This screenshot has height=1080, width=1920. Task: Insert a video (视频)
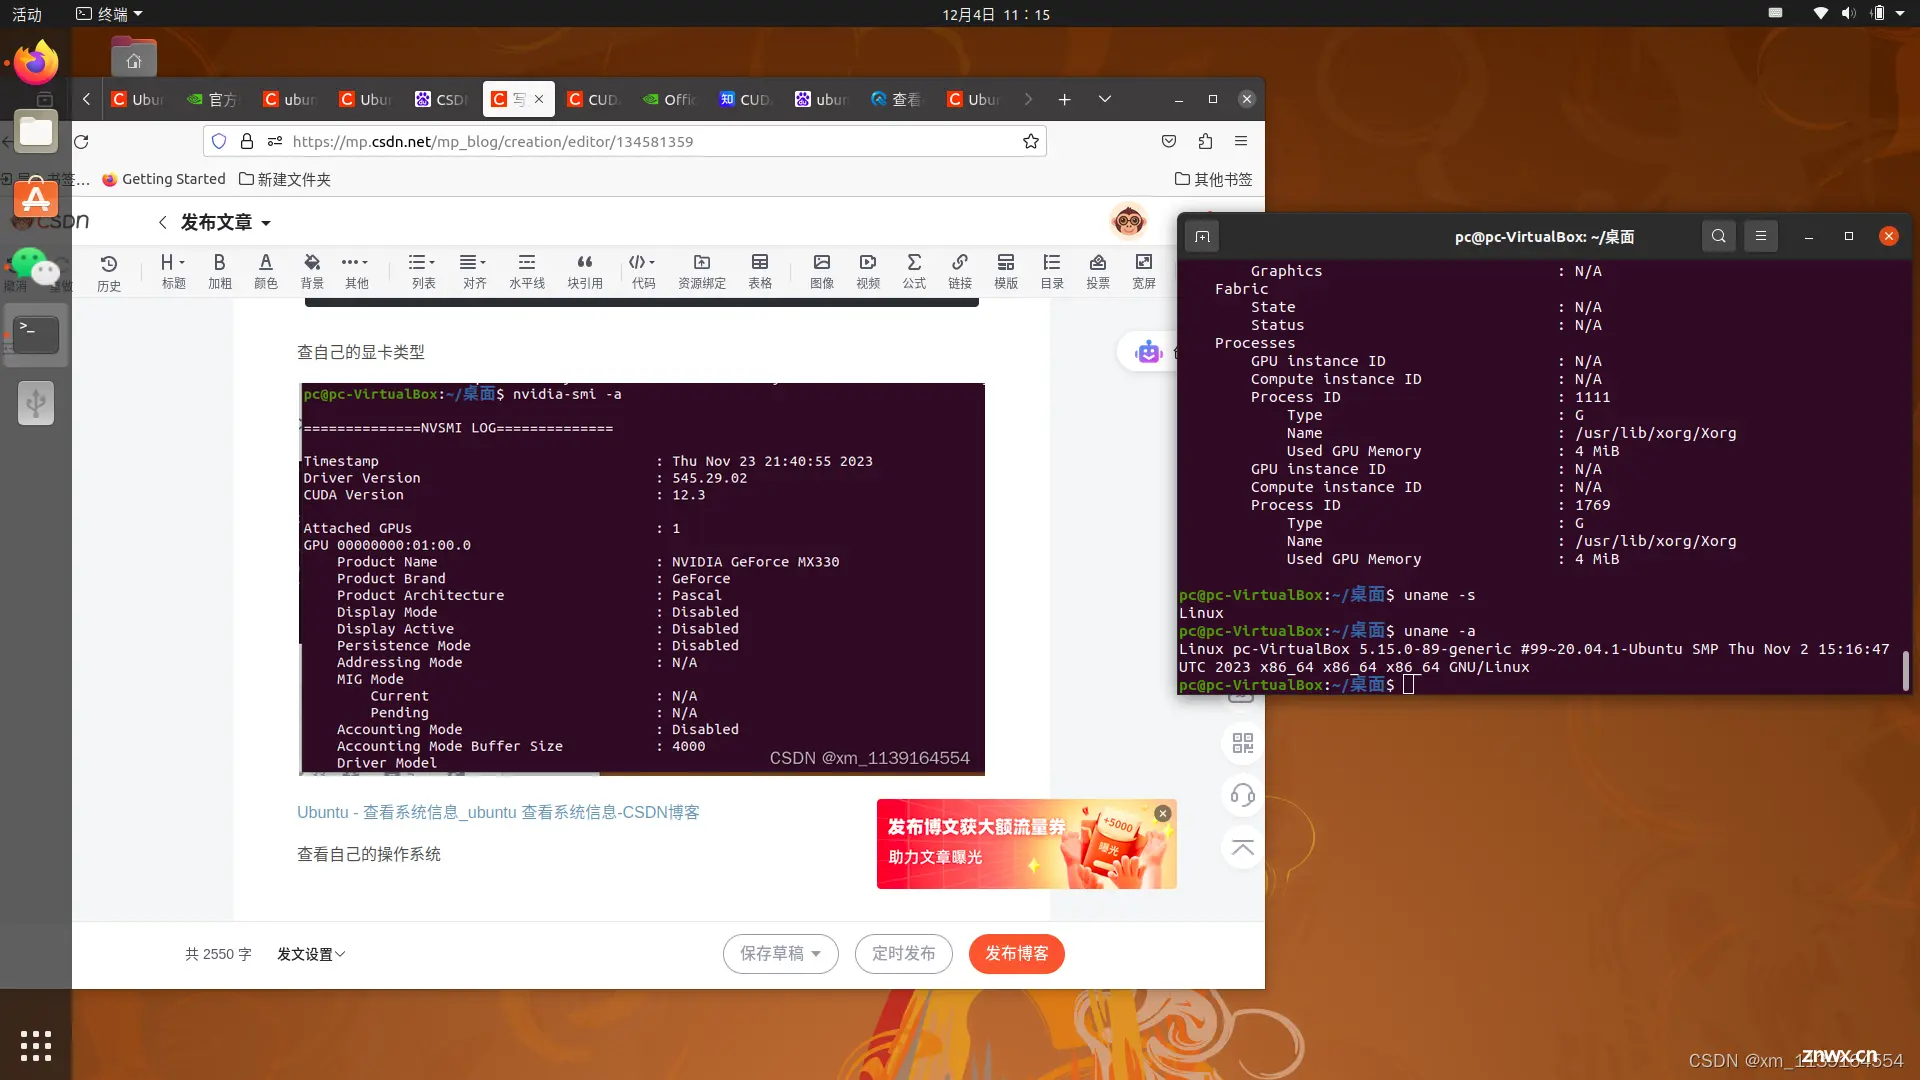[868, 272]
